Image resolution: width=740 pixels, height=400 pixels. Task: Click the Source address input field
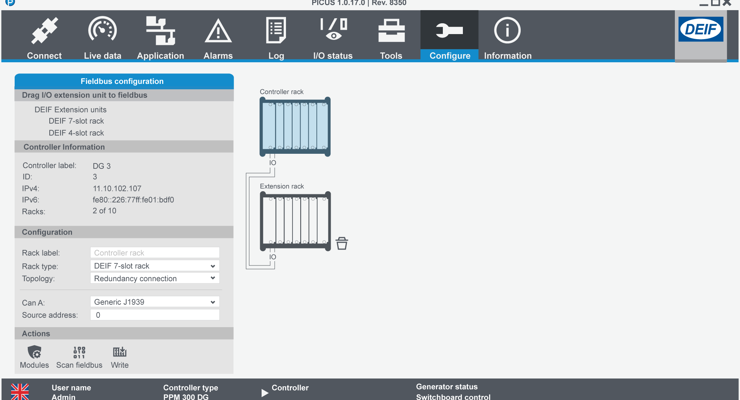click(x=154, y=315)
